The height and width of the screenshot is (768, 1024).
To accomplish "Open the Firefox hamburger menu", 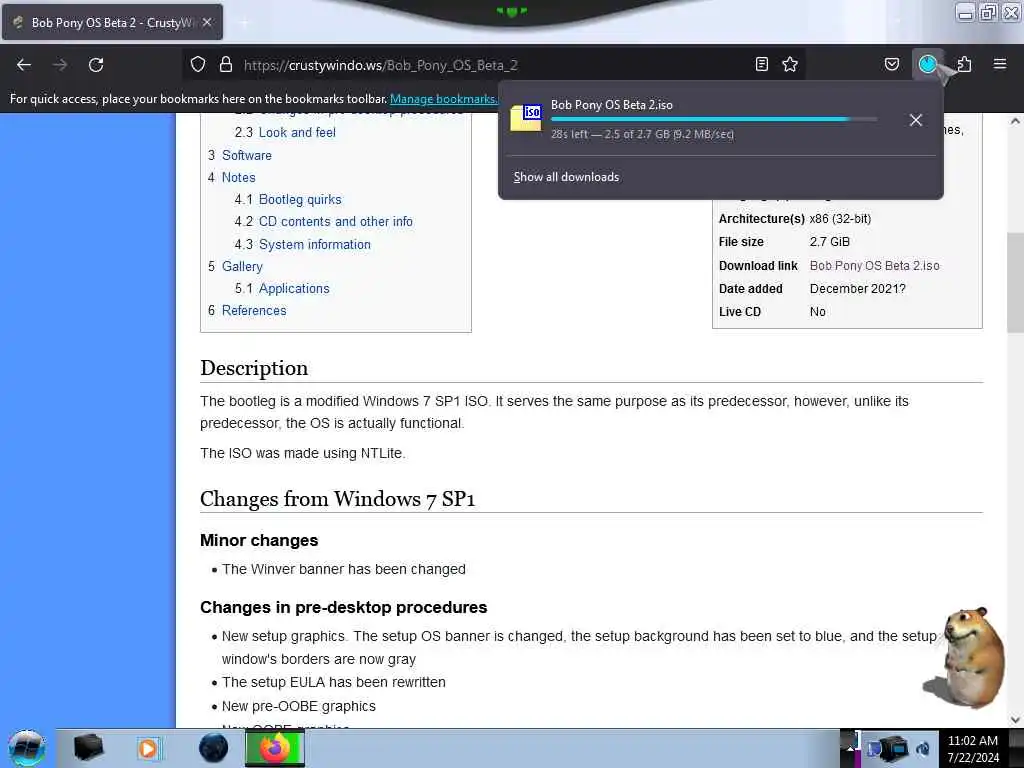I will pos(1000,64).
